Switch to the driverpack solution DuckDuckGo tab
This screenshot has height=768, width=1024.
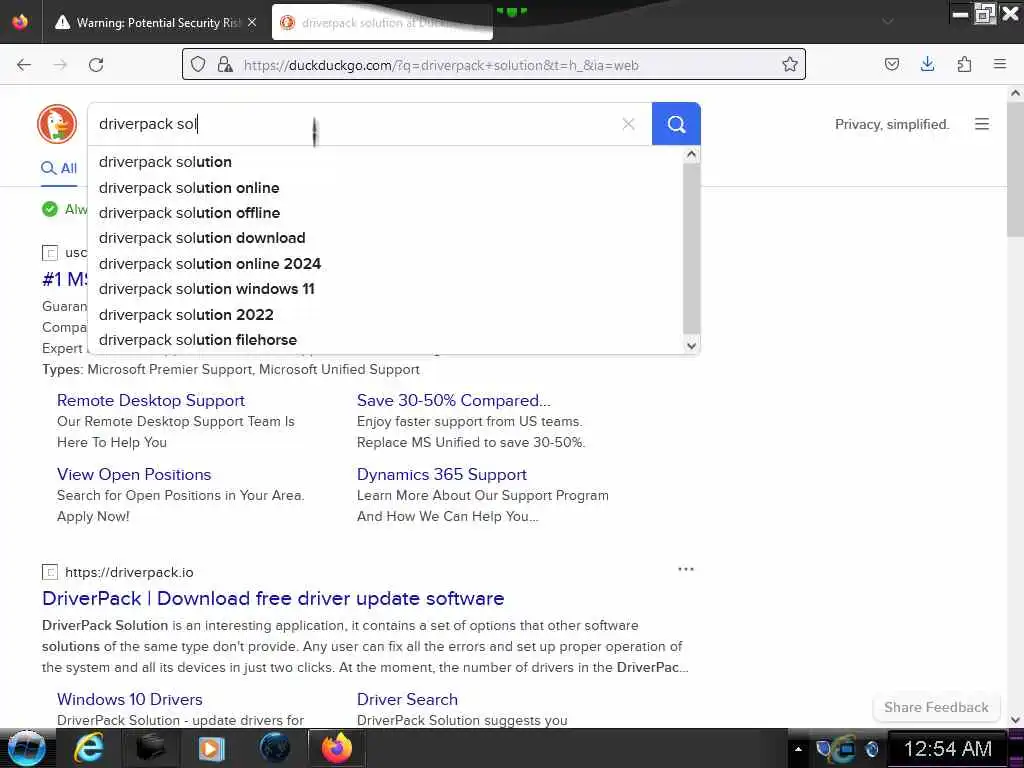pyautogui.click(x=382, y=22)
